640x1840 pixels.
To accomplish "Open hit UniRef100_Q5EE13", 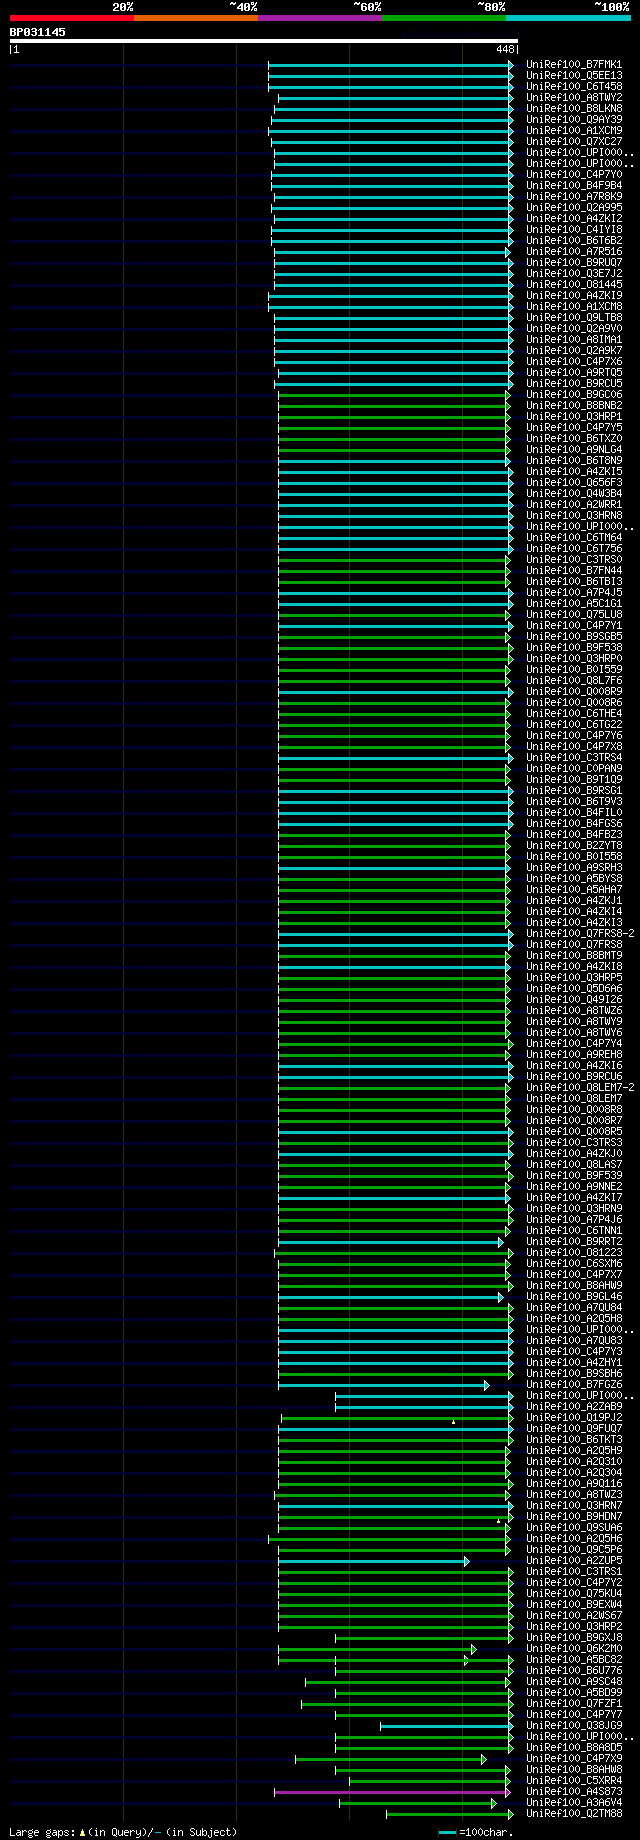I will [574, 75].
